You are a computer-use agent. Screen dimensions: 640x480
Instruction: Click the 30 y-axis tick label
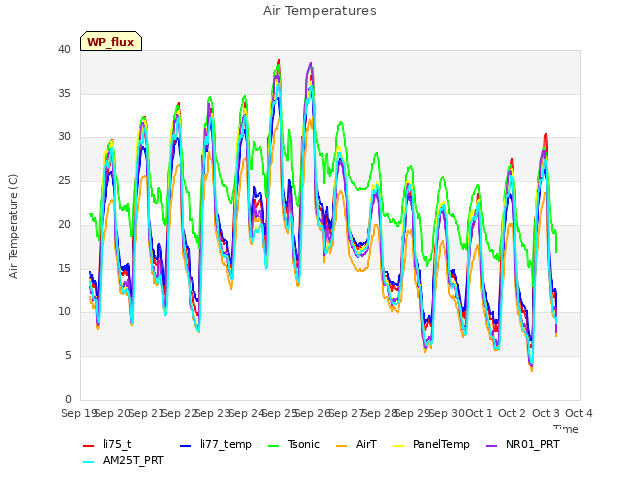(64, 137)
